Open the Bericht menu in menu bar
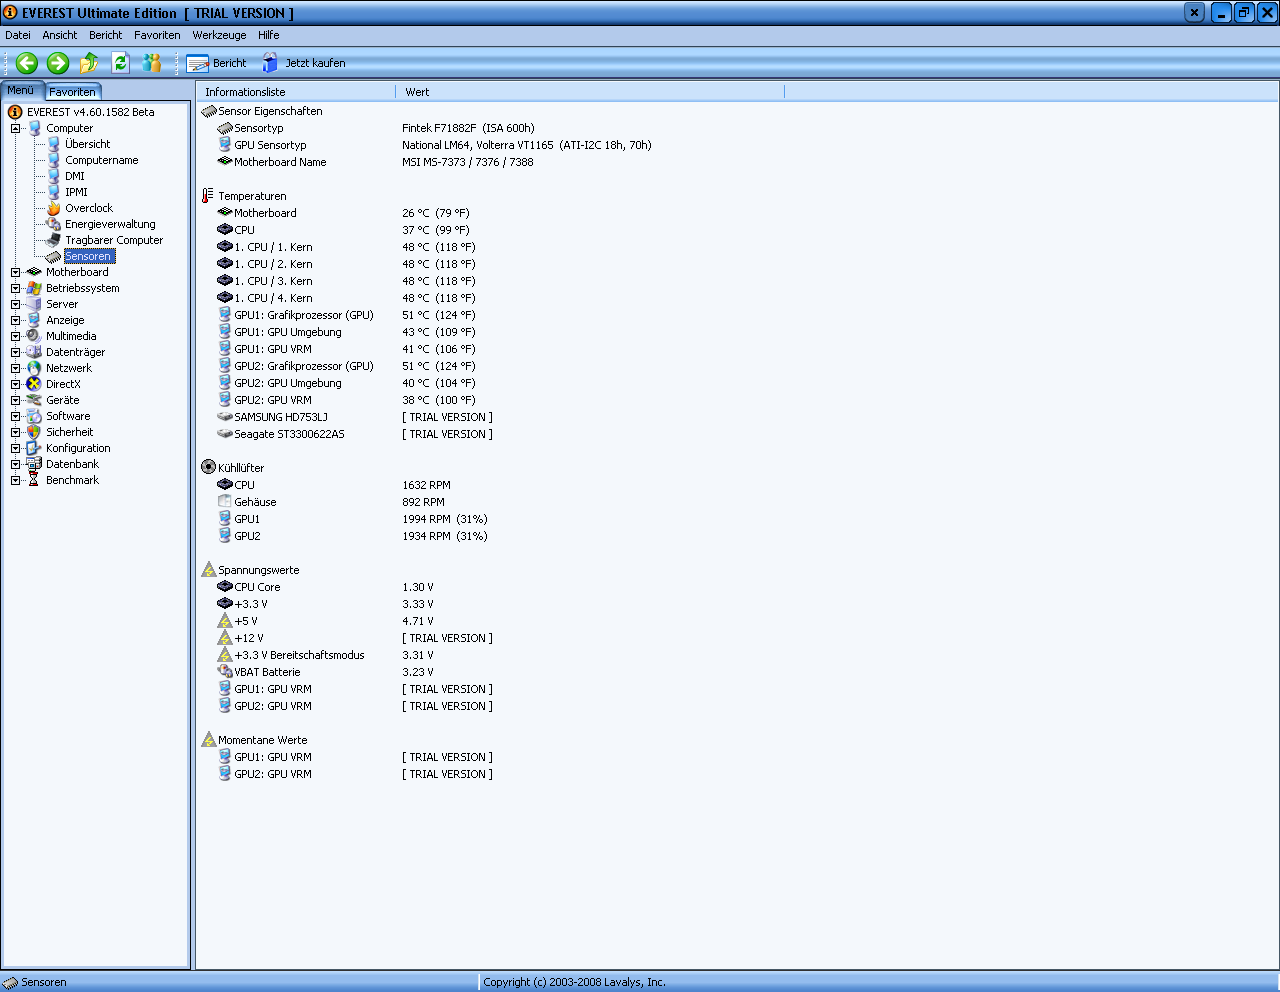 click(106, 35)
